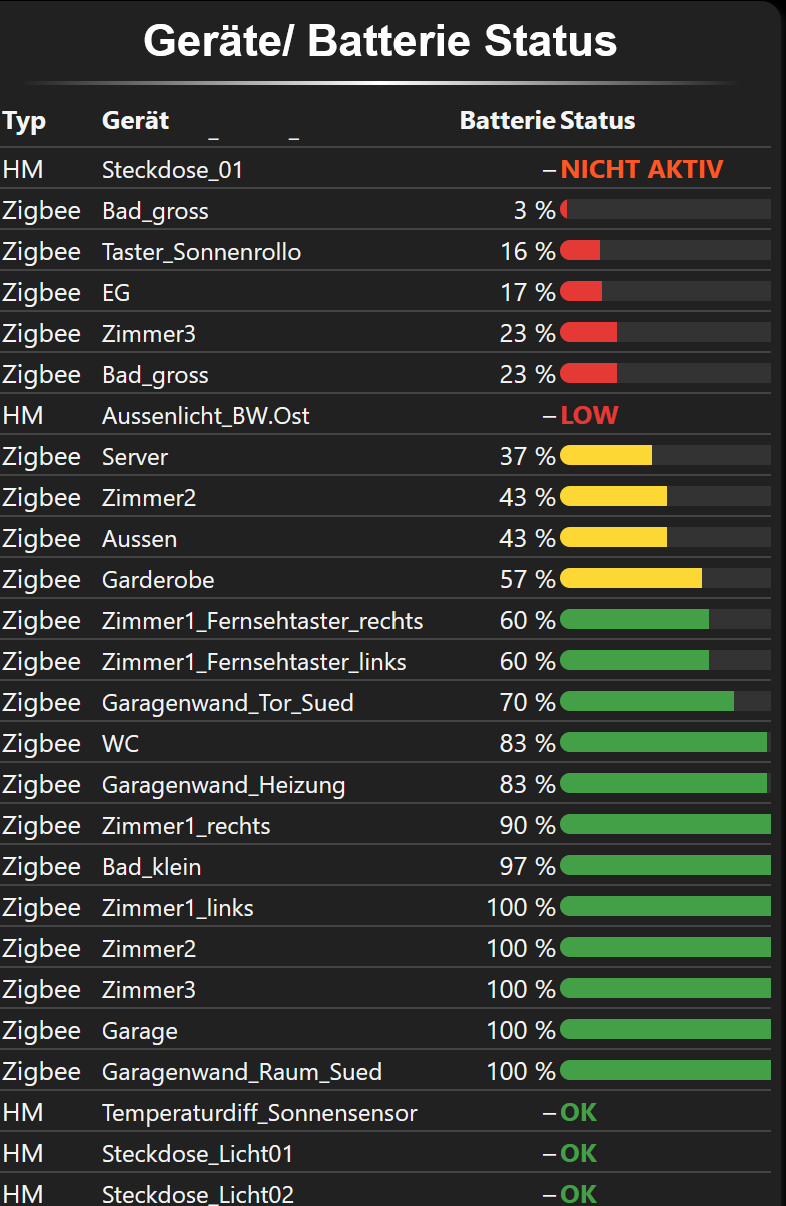Select the Zimmer1_Fernsehtaster_rechts device name
Image resolution: width=786 pixels, height=1206 pixels.
262,621
